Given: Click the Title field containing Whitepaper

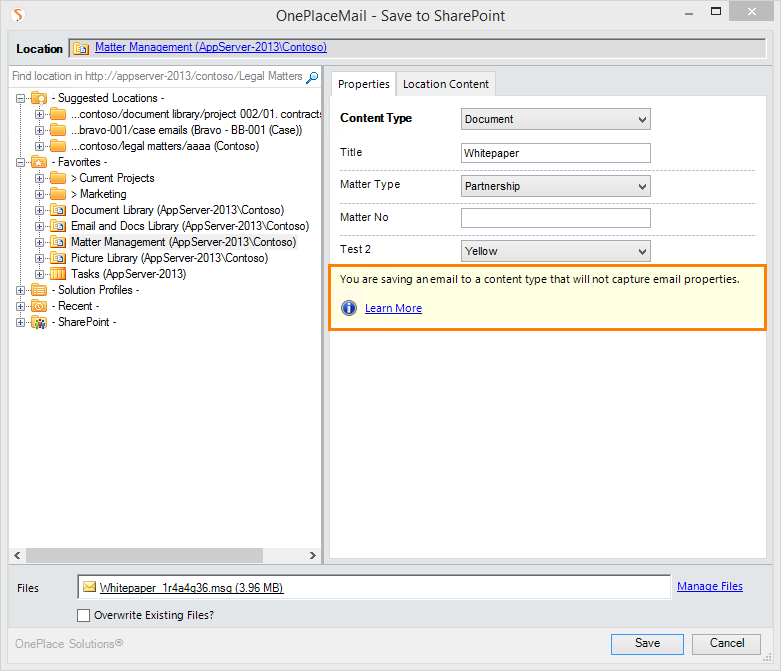Looking at the screenshot, I should pos(555,153).
